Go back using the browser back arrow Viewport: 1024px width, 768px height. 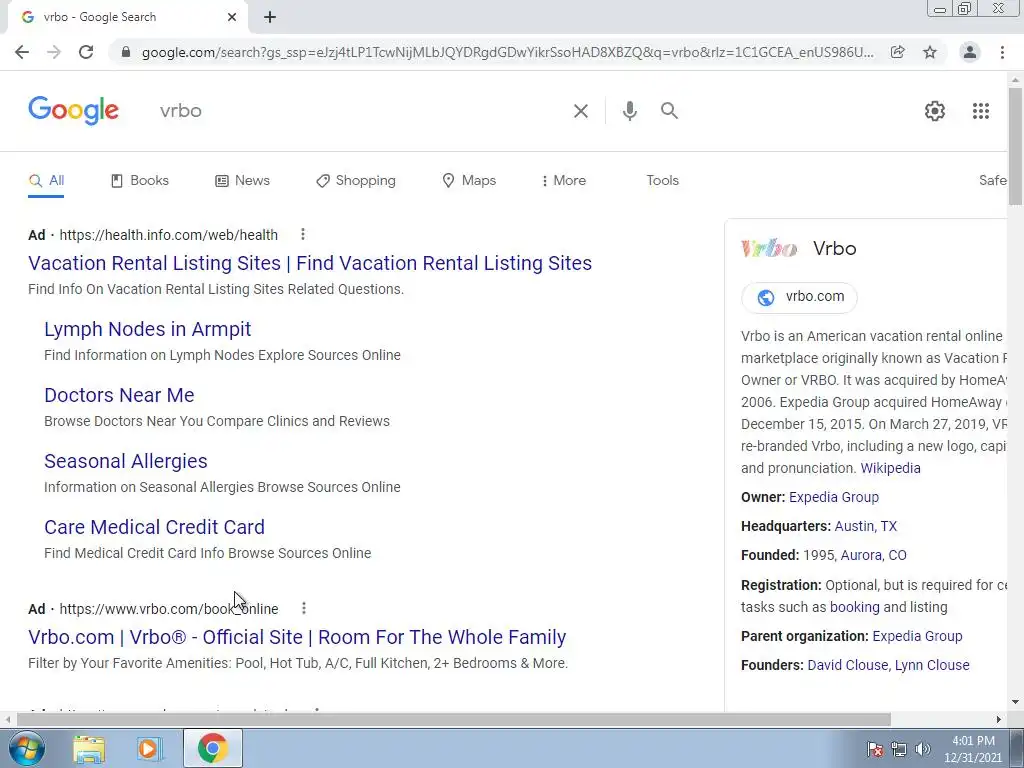click(x=22, y=52)
